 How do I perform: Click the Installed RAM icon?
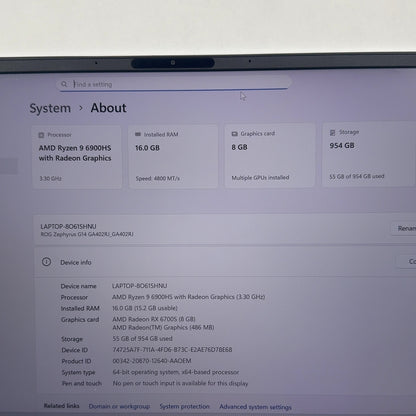[x=138, y=134]
